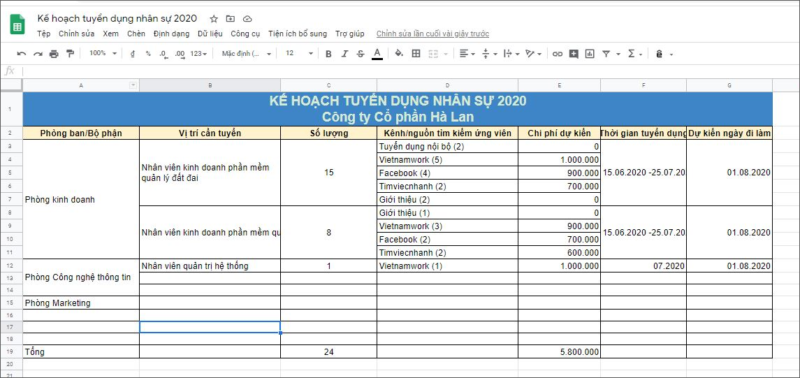Create a filter
Screen dimensions: 800x378
tap(606, 54)
